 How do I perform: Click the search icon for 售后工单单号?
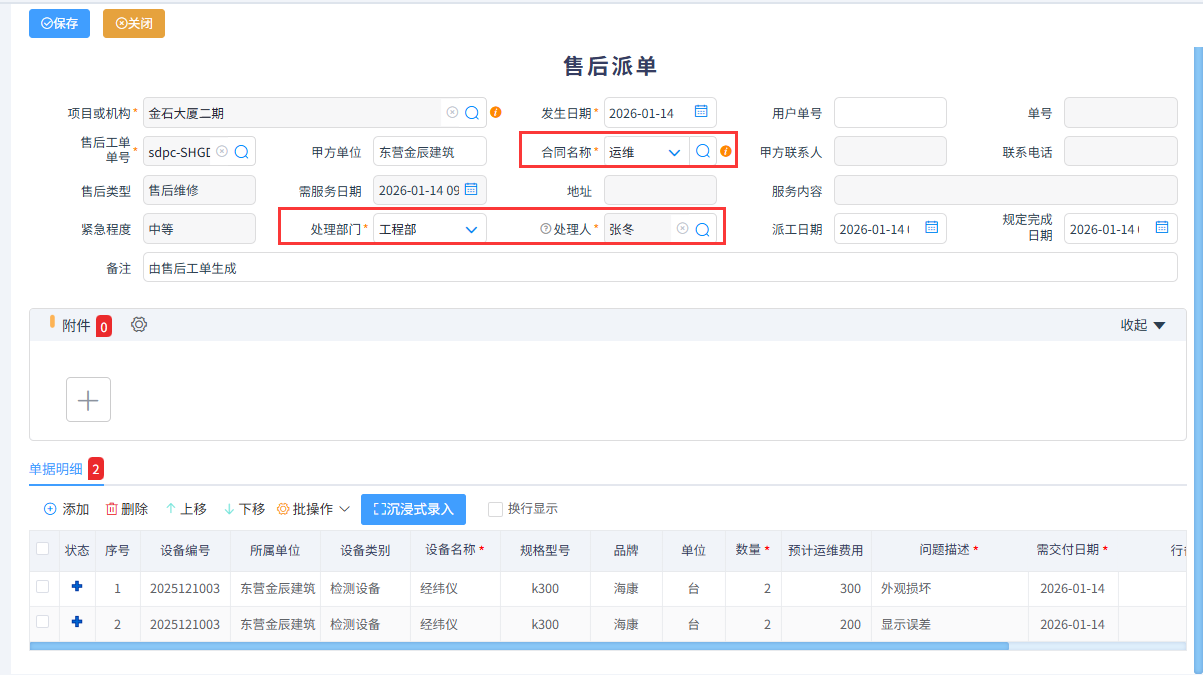[x=241, y=151]
